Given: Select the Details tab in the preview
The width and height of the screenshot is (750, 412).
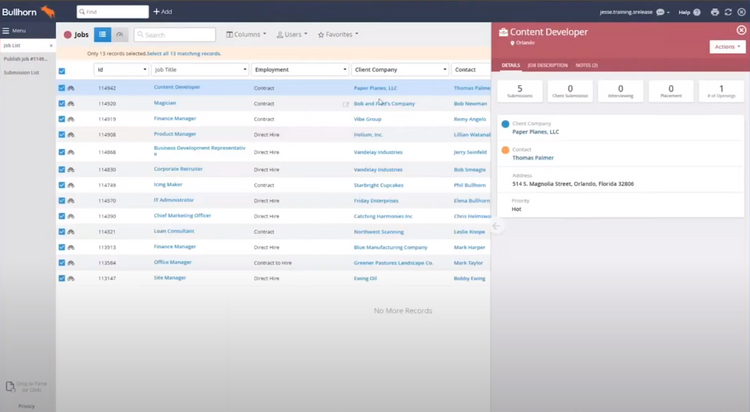Looking at the screenshot, I should (x=510, y=65).
